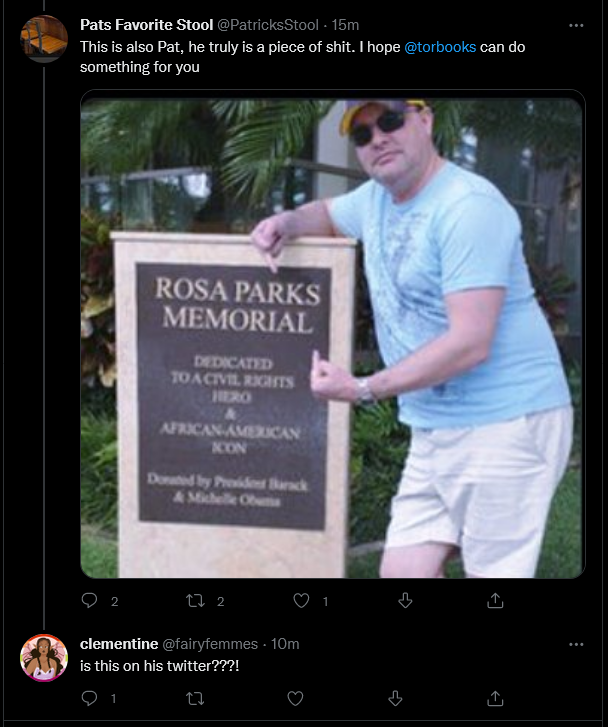Click the download arrow on clementine's tweet

(395, 698)
